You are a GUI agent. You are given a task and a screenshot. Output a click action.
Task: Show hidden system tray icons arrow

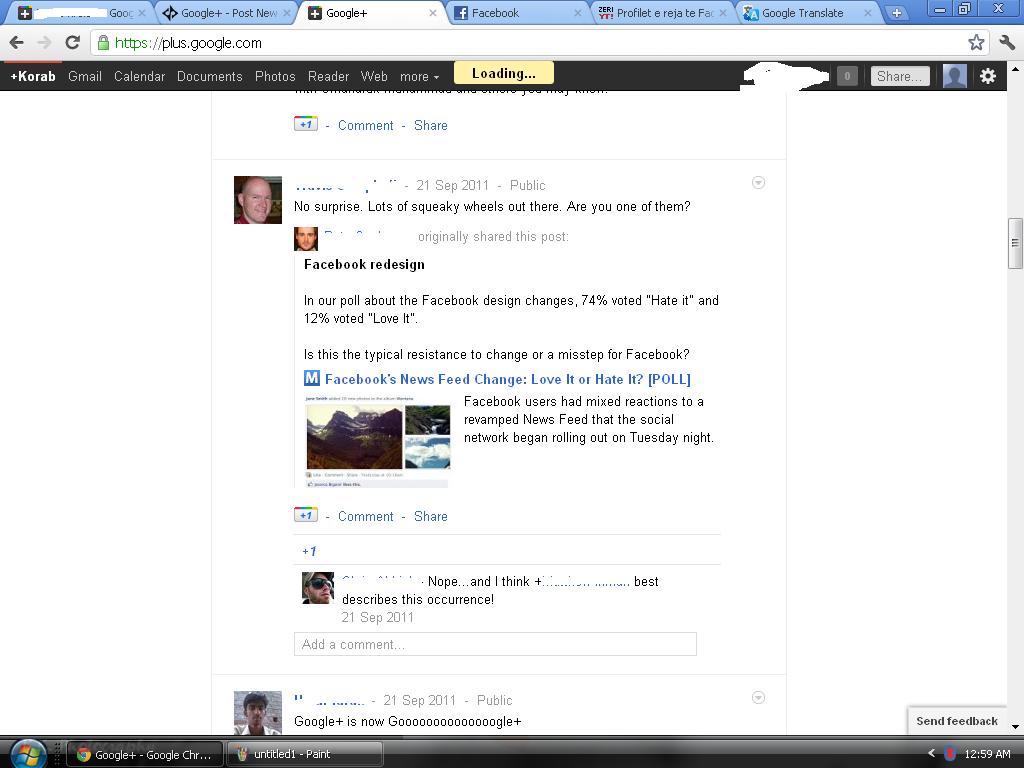click(x=932, y=754)
